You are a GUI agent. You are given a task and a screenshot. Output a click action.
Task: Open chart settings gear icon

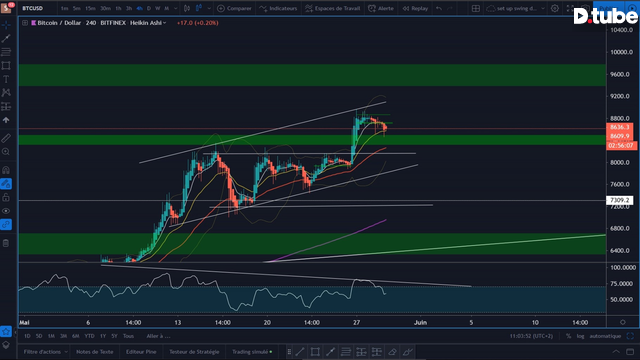point(555,8)
